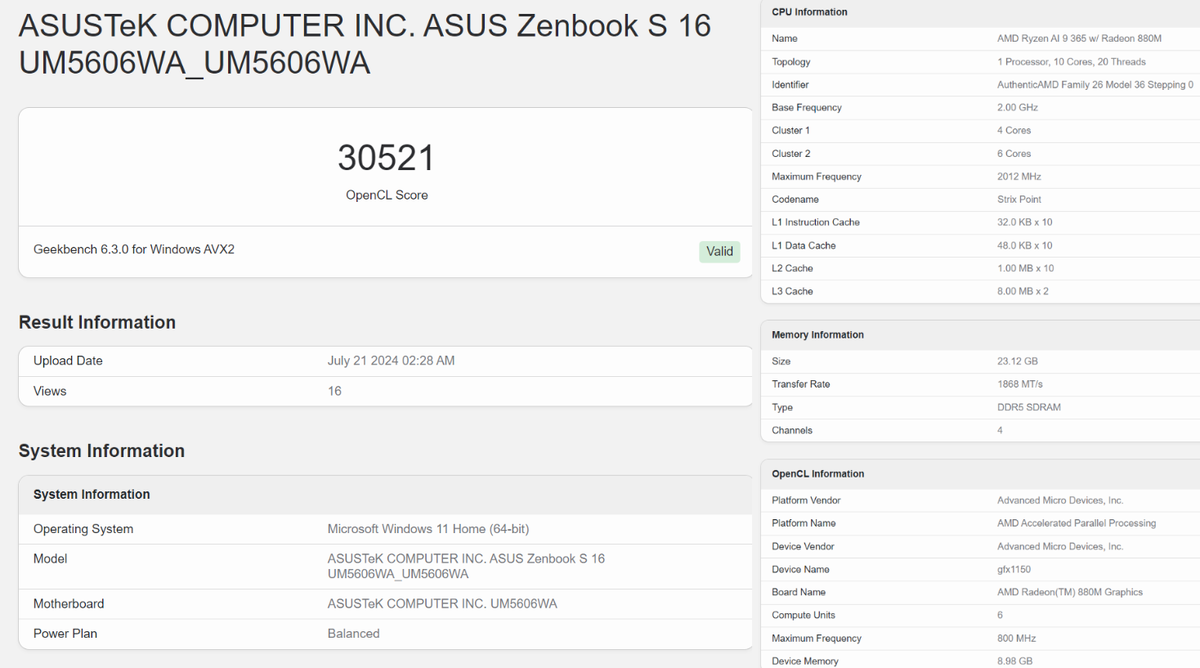Select motherboard value ASUSTeK COMPUTER INC. UM5606WA
This screenshot has width=1200, height=668.
[442, 604]
